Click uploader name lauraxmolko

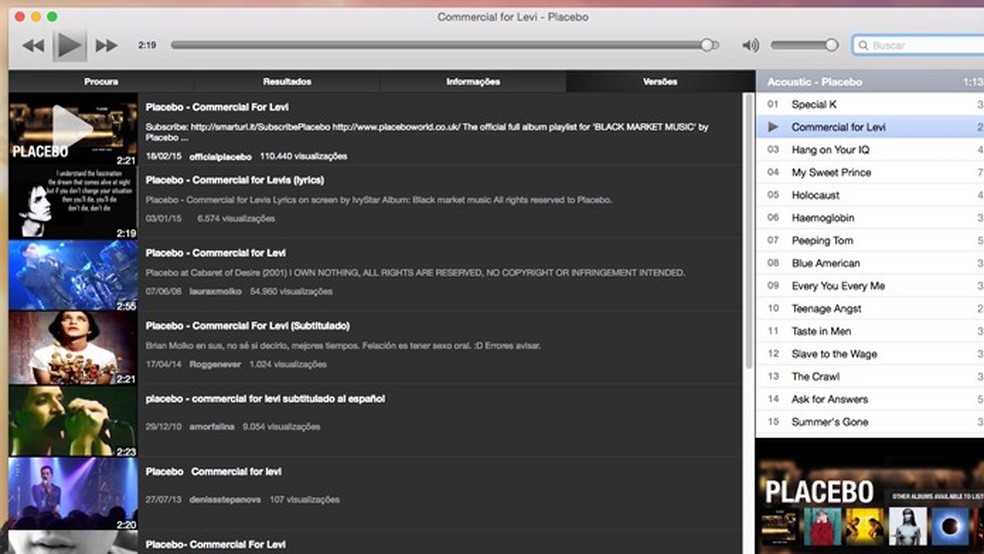pyautogui.click(x=215, y=292)
